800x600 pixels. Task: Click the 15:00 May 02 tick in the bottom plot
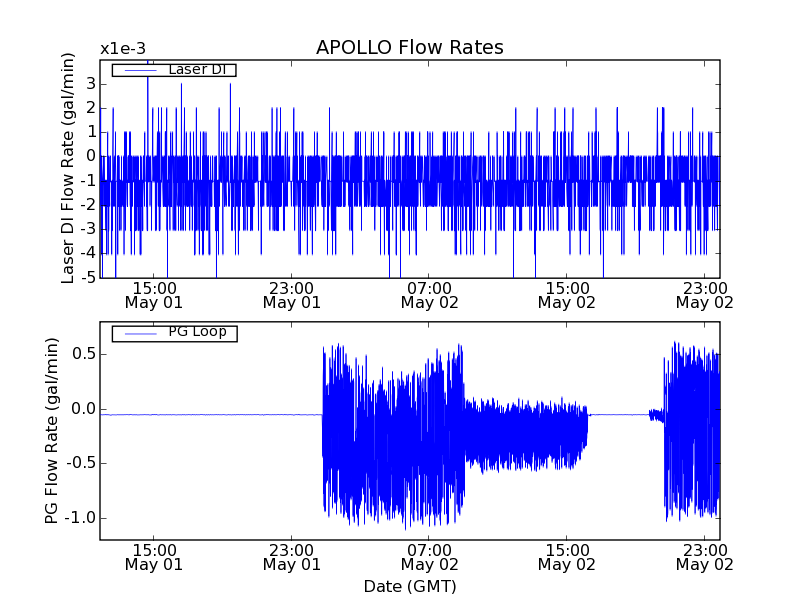567,556
